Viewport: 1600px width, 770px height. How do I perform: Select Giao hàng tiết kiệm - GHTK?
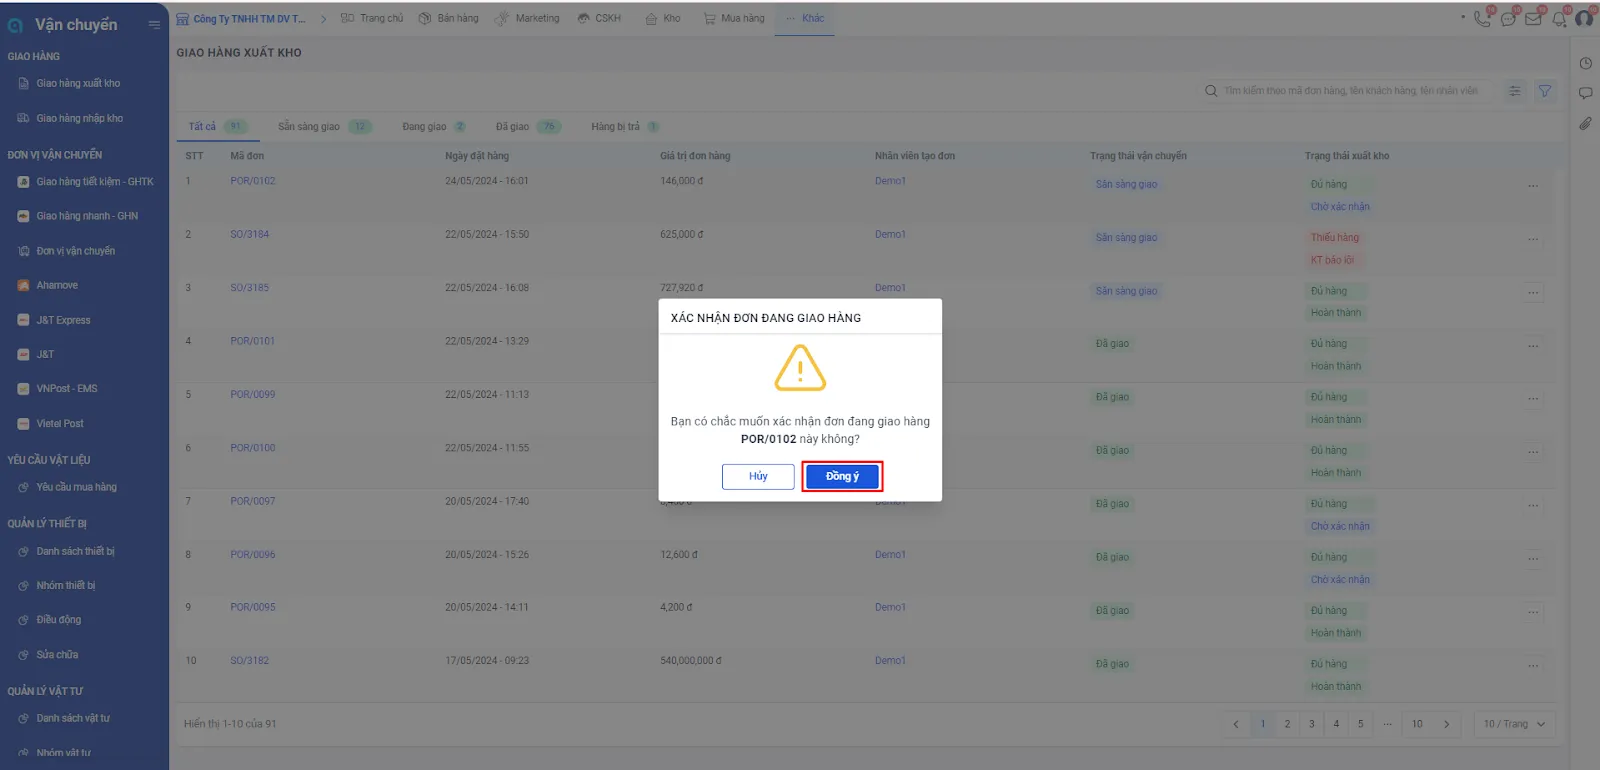(x=95, y=182)
